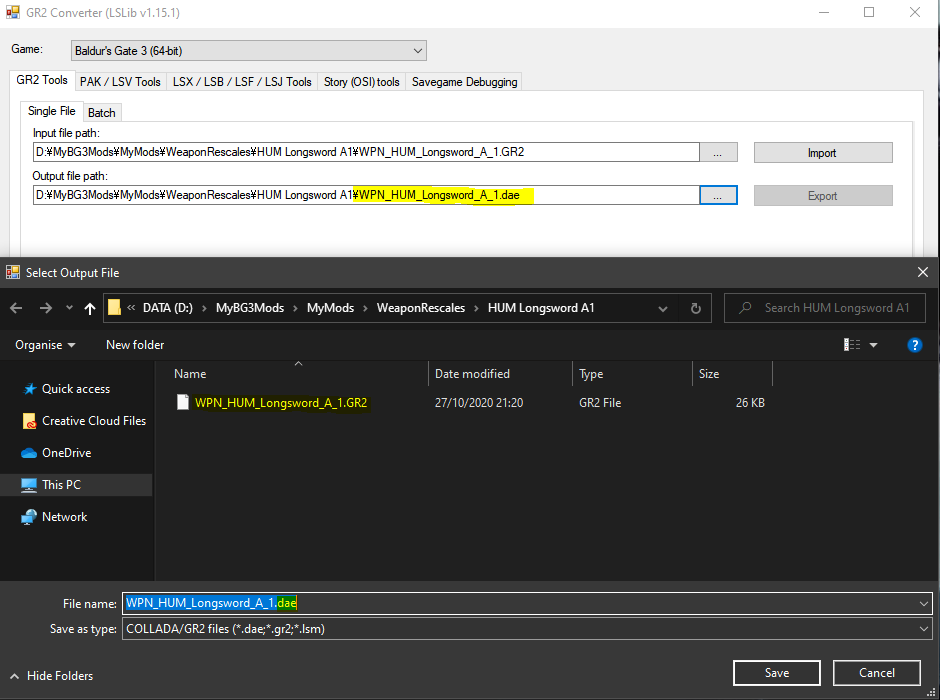The height and width of the screenshot is (700, 940).
Task: Click the GR2 Converter title bar icon
Action: [x=12, y=12]
